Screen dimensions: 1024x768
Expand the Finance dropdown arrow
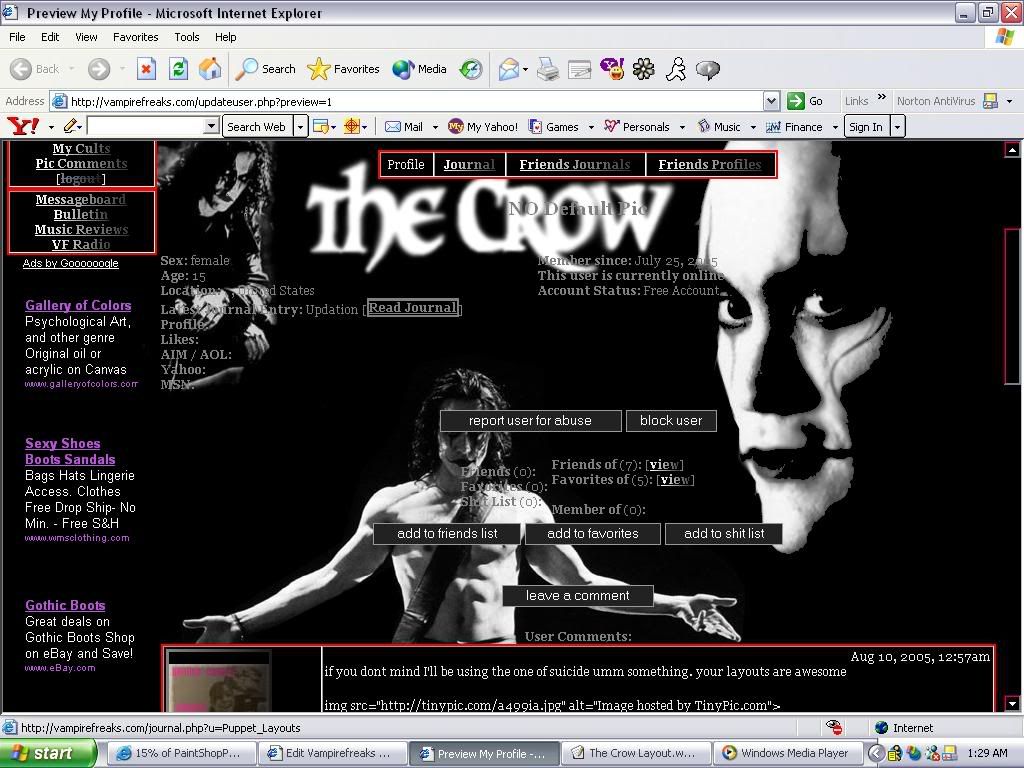(x=835, y=127)
